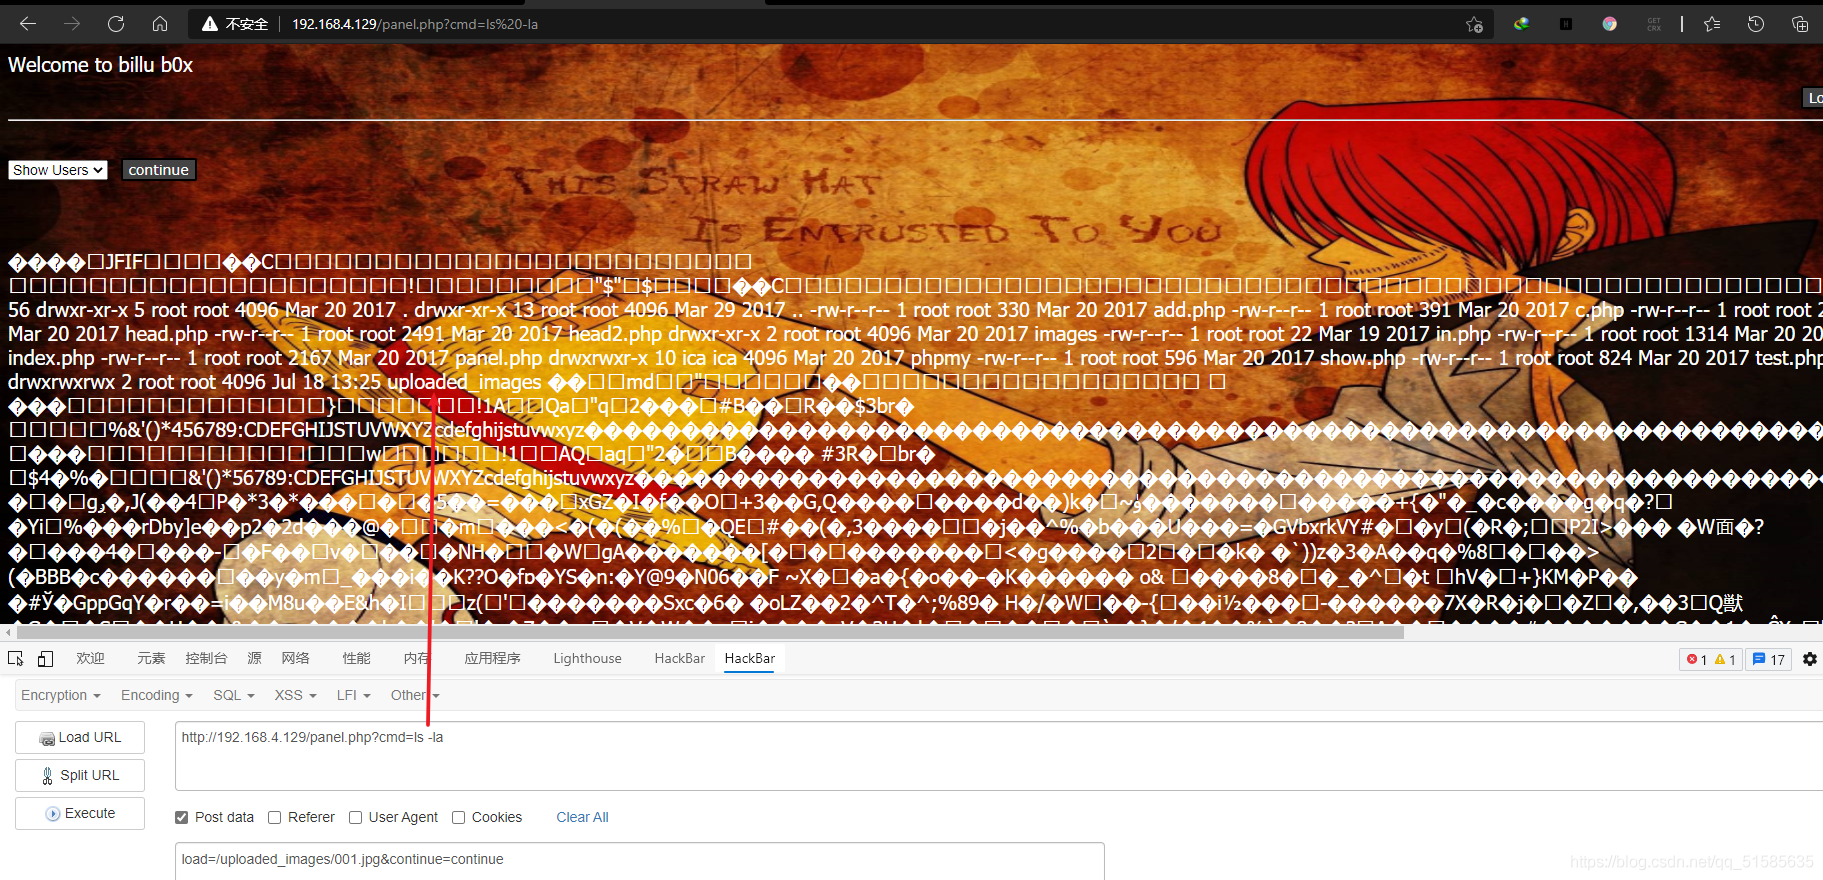Focus the HackBar URL text area

coord(998,756)
